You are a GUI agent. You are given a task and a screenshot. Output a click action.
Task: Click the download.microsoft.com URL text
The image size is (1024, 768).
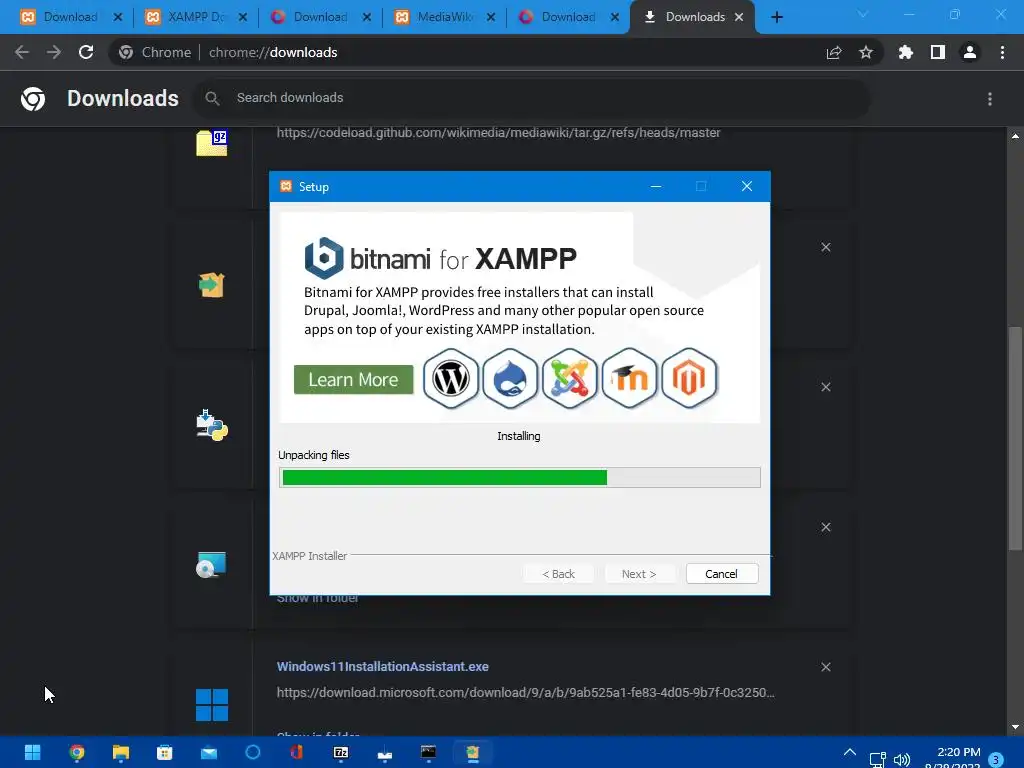point(526,692)
